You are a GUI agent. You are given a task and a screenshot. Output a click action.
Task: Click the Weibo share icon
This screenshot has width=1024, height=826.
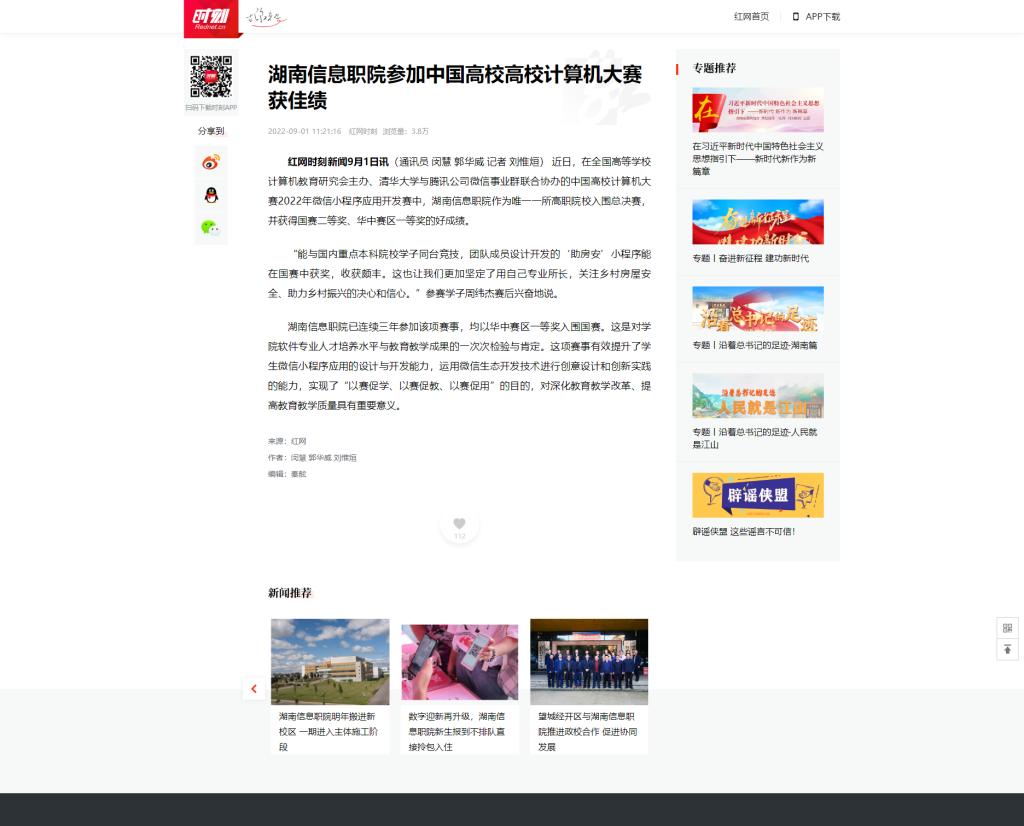[x=210, y=162]
